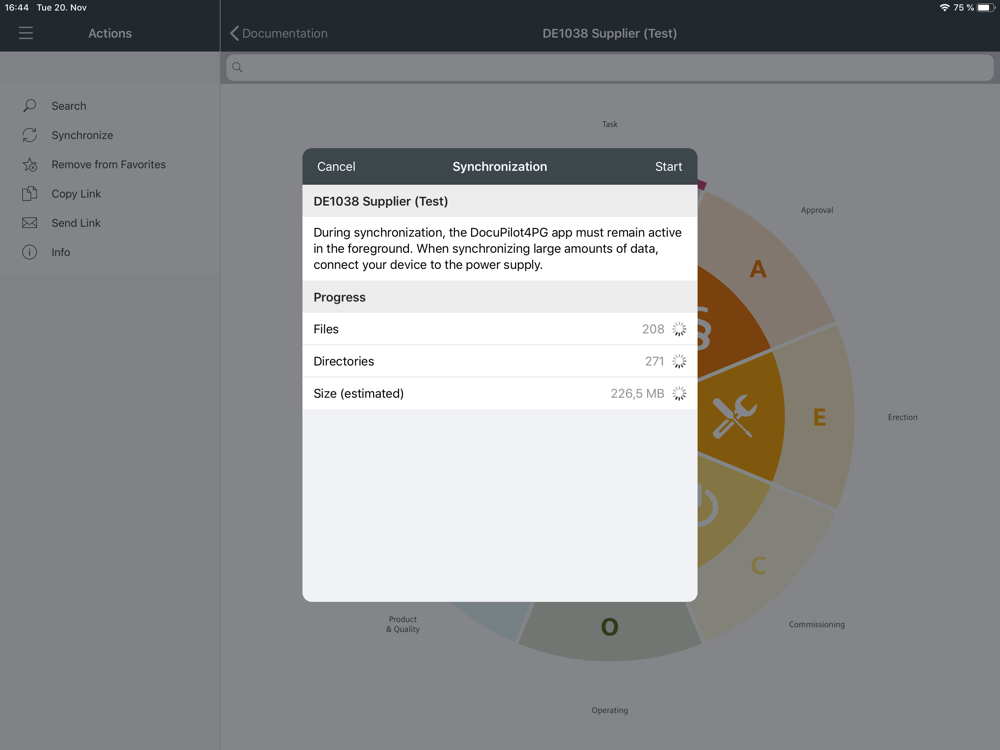Choose Send Link action
Image resolution: width=1000 pixels, height=750 pixels.
tap(76, 223)
